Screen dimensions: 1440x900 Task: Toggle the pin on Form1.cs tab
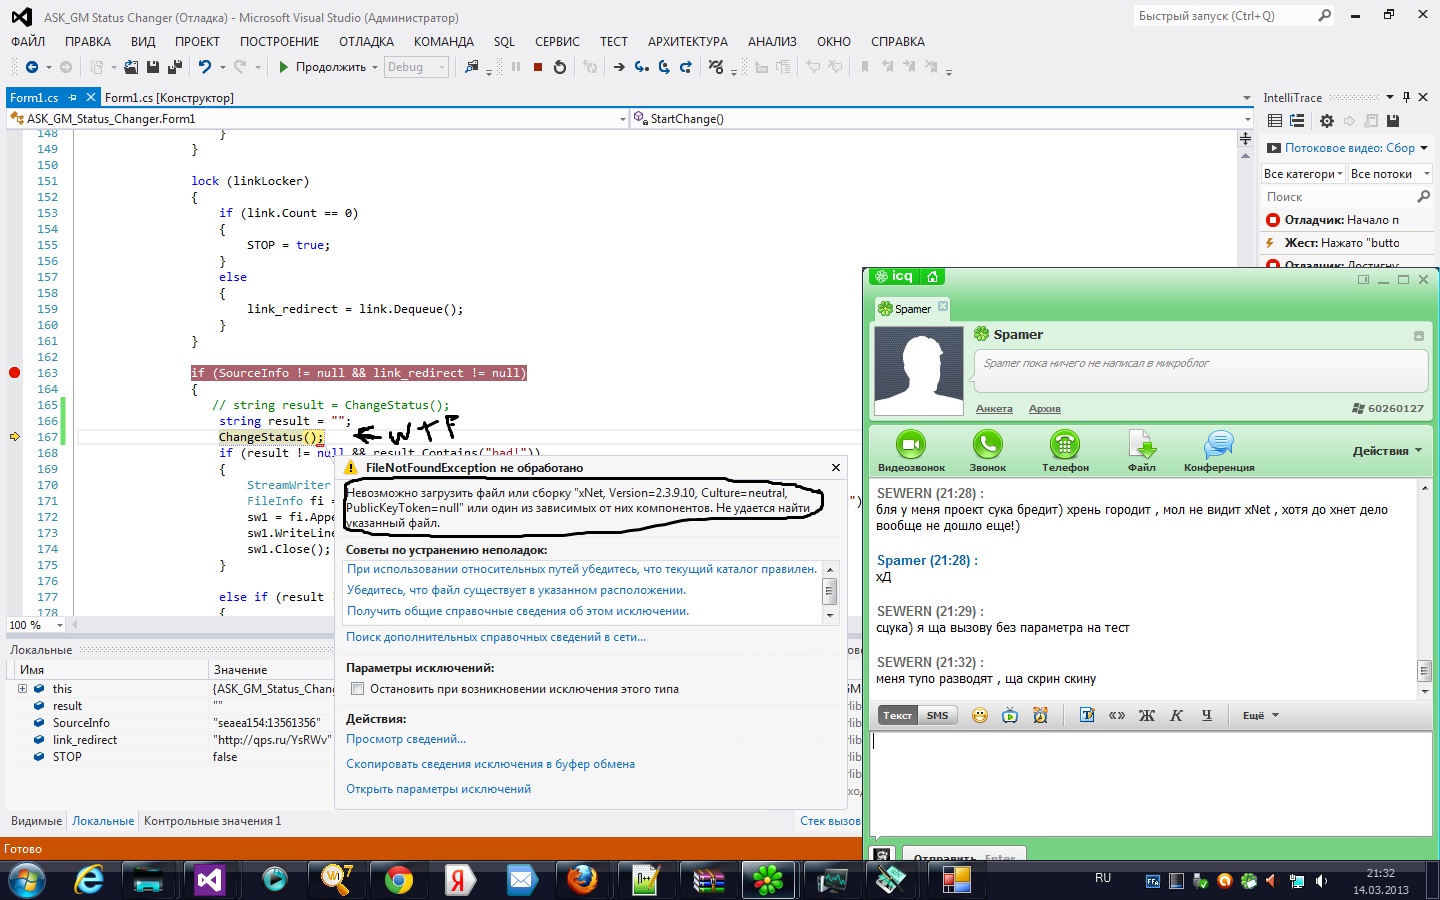(73, 97)
